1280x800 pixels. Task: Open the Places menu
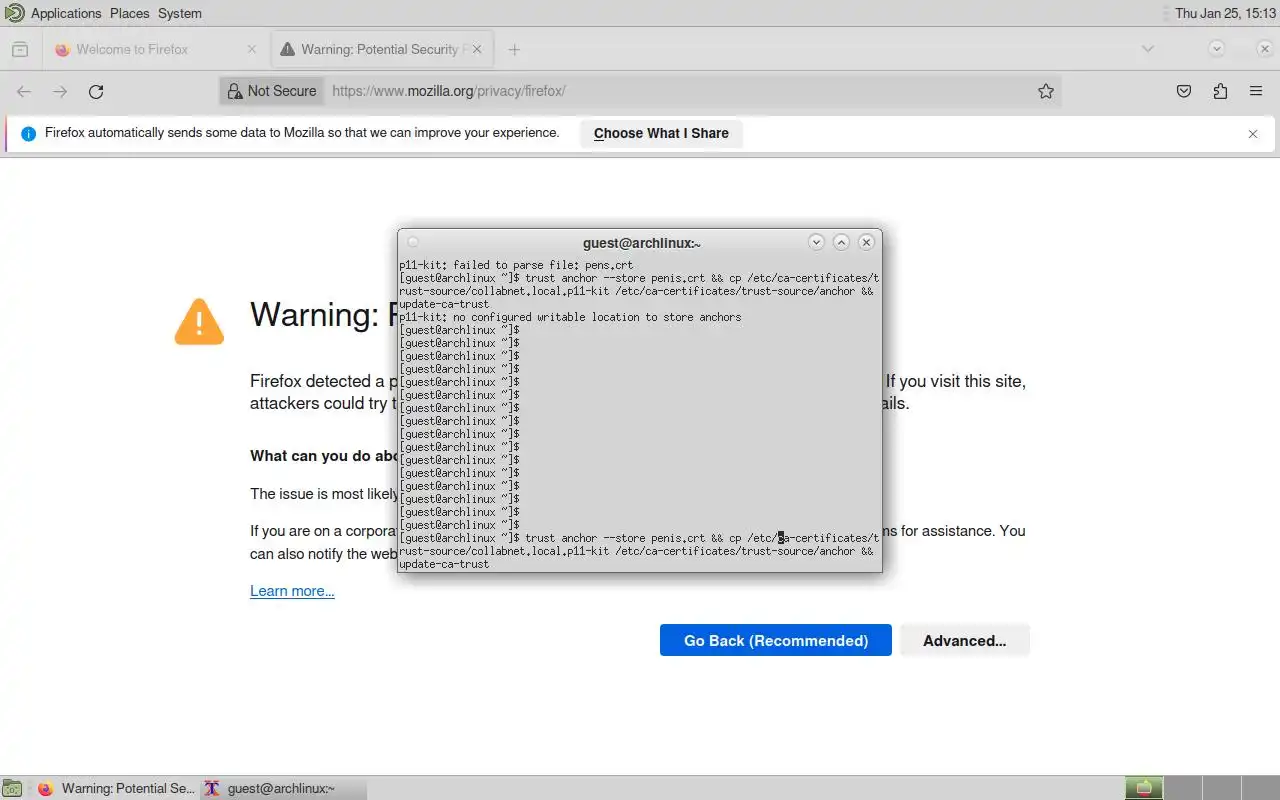coord(130,13)
